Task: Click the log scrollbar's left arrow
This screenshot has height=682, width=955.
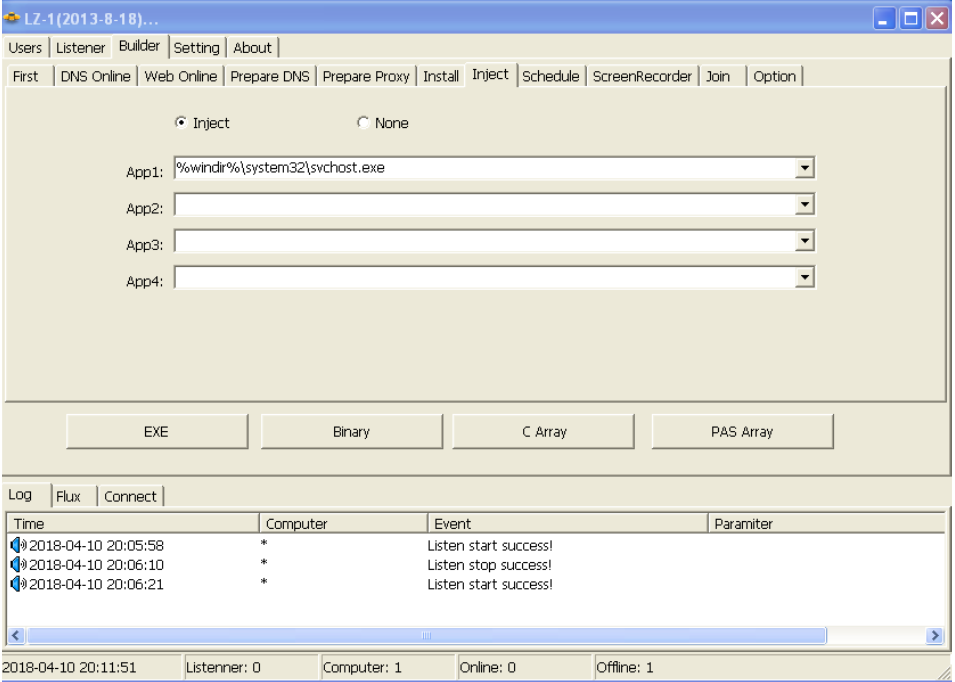Action: pos(15,634)
